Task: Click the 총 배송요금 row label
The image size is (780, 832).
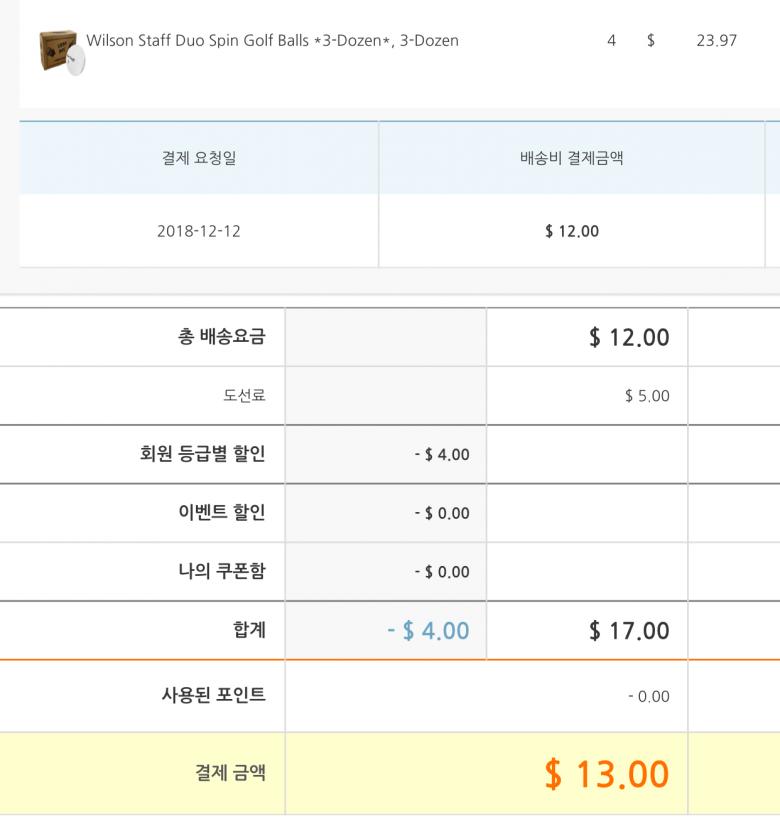Action: (221, 337)
